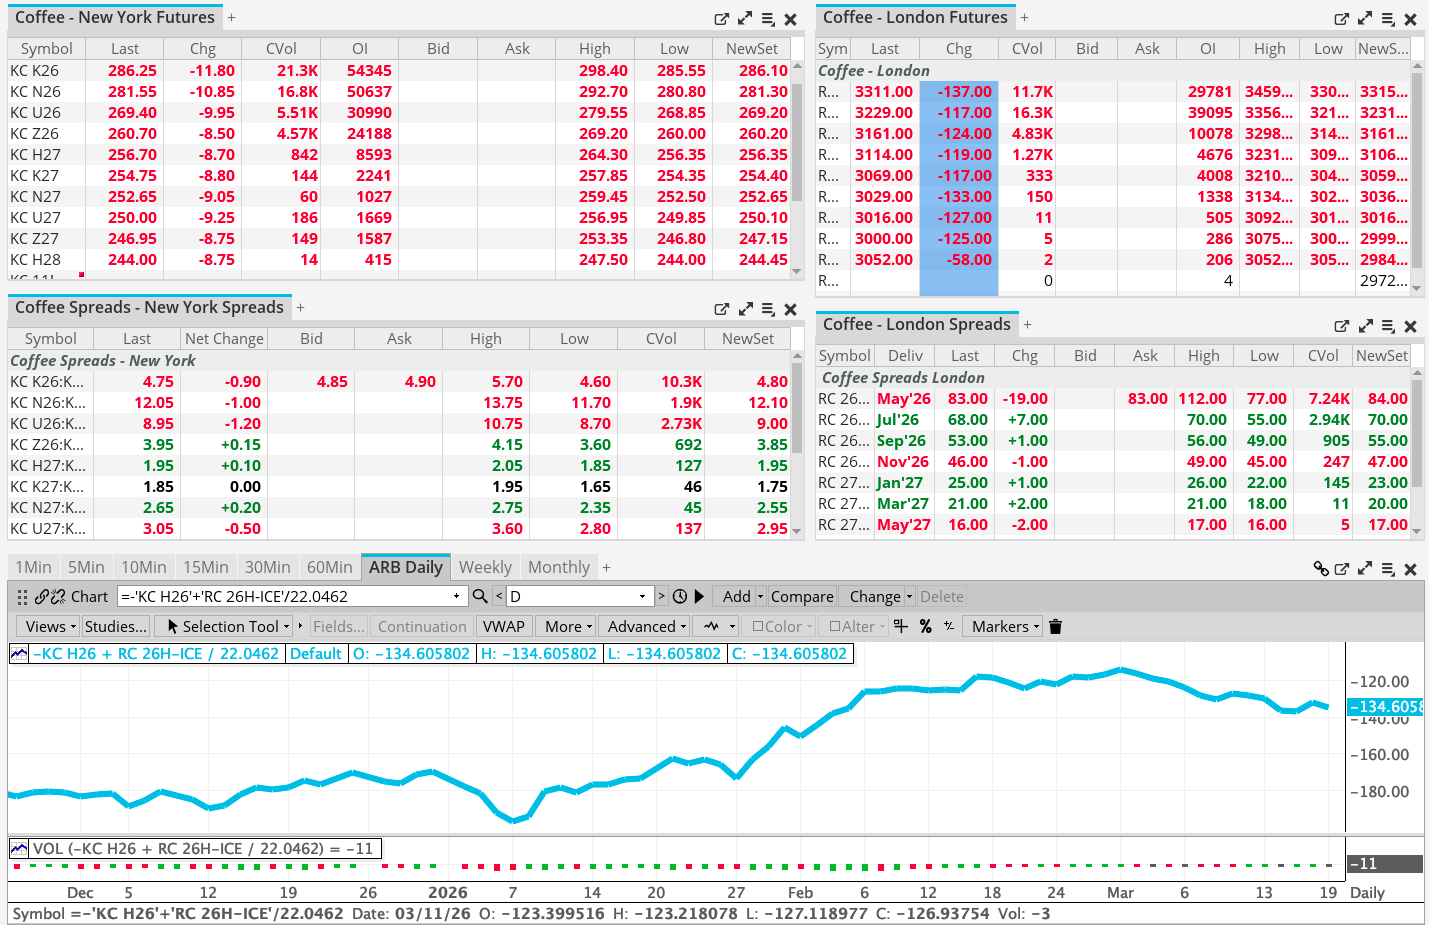
Task: Click the trash icon next to Markers
Action: (1055, 626)
